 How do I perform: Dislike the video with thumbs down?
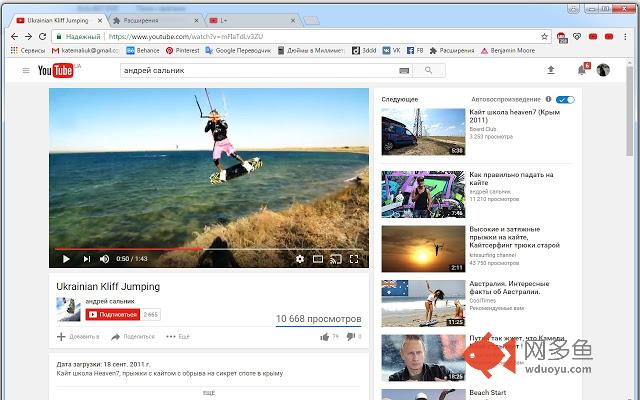coord(350,337)
